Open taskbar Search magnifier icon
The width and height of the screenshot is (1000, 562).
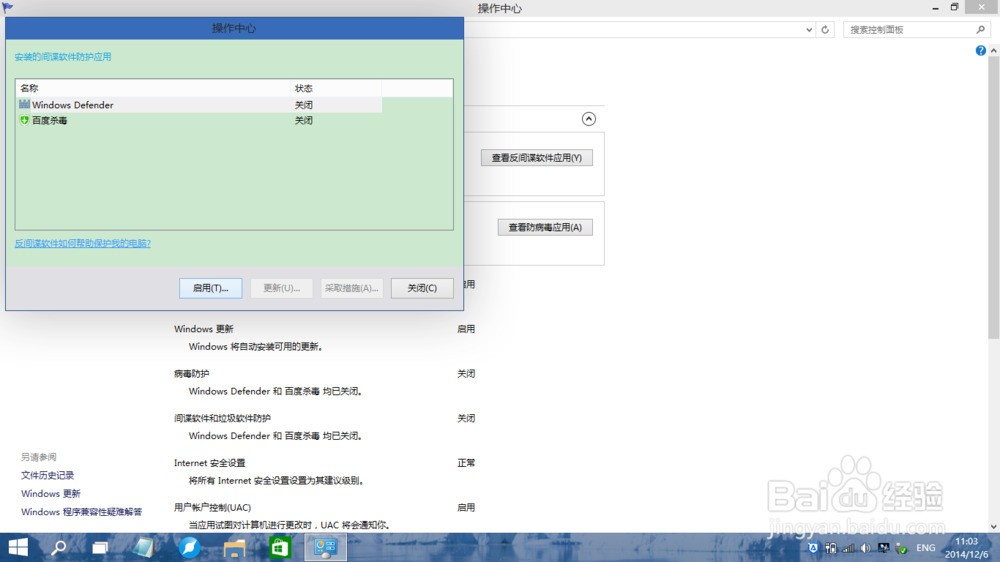(58, 547)
